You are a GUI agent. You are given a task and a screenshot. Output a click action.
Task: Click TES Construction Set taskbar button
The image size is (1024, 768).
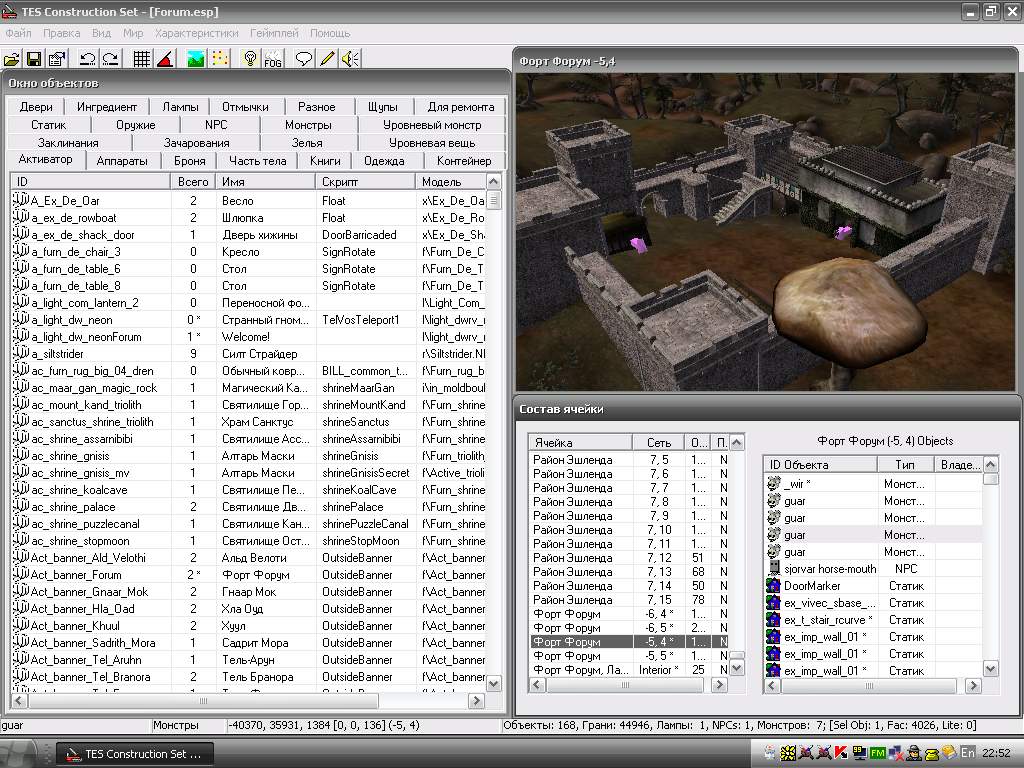(135, 754)
